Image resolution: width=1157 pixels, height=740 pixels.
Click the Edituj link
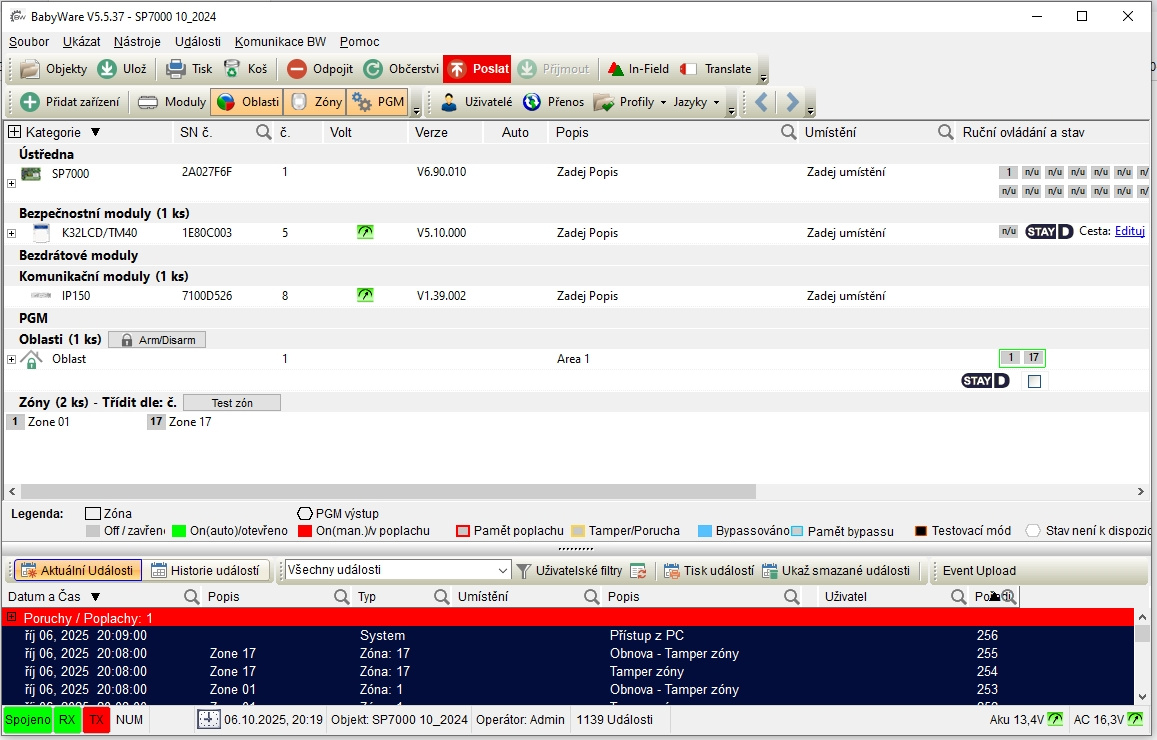tap(1129, 232)
